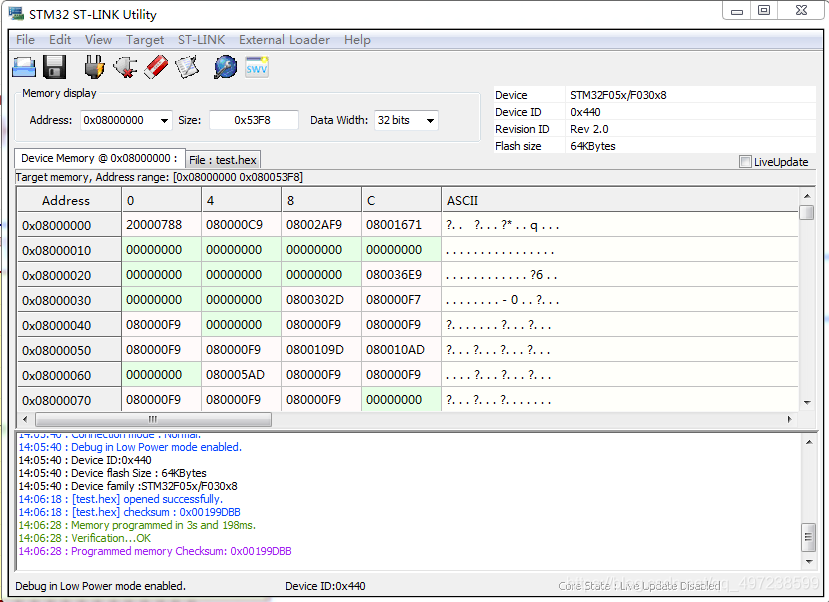829x602 pixels.
Task: Click the Save file floppy icon
Action: click(54, 68)
